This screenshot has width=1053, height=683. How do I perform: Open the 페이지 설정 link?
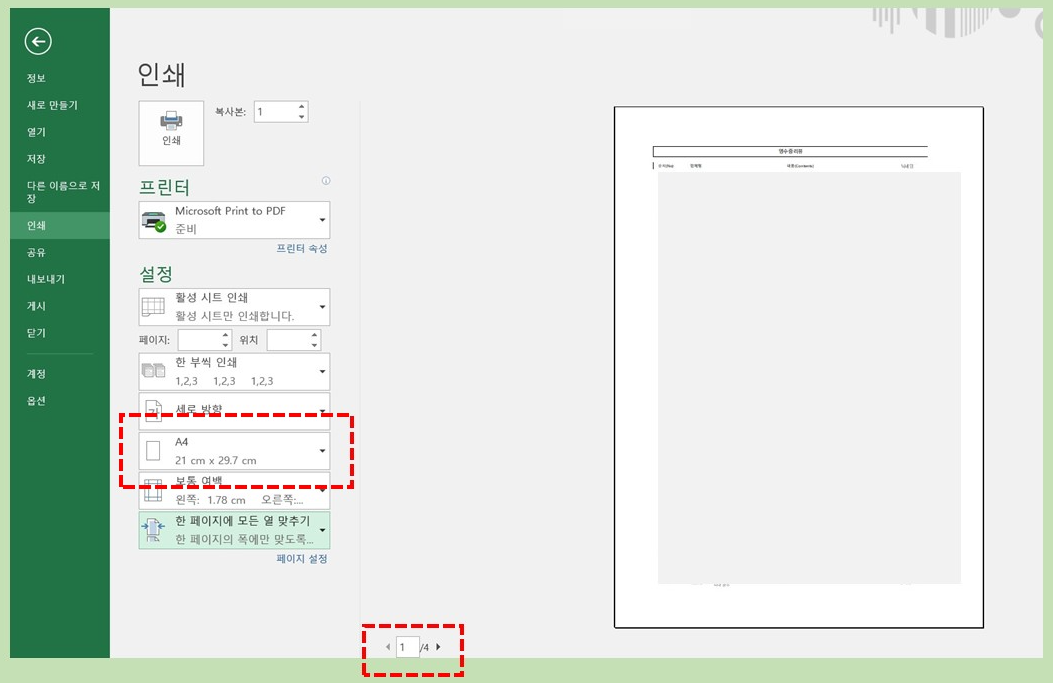[302, 559]
